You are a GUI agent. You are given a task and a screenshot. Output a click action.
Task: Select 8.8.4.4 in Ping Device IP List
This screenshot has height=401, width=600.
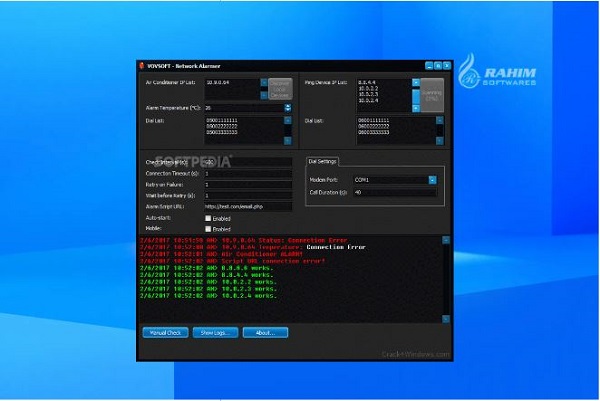[367, 82]
